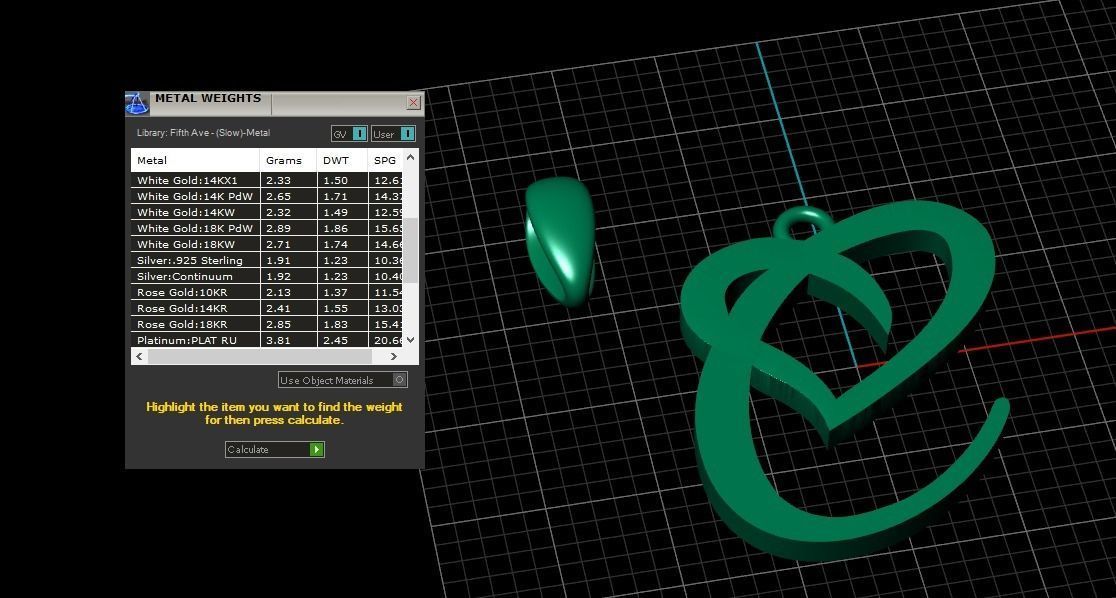The image size is (1116, 598).
Task: Click the 1.50 DWT value cell
Action: pos(342,180)
